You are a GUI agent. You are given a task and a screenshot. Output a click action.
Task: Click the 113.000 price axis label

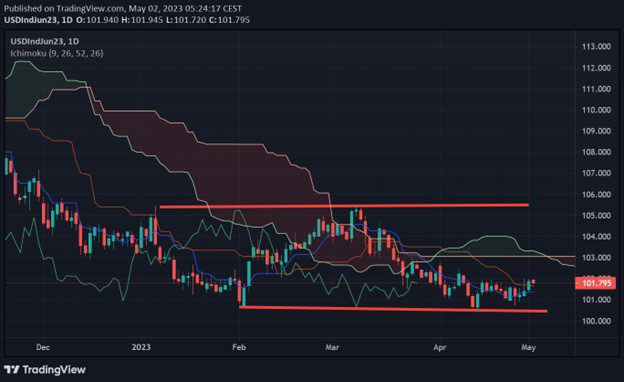click(x=596, y=47)
